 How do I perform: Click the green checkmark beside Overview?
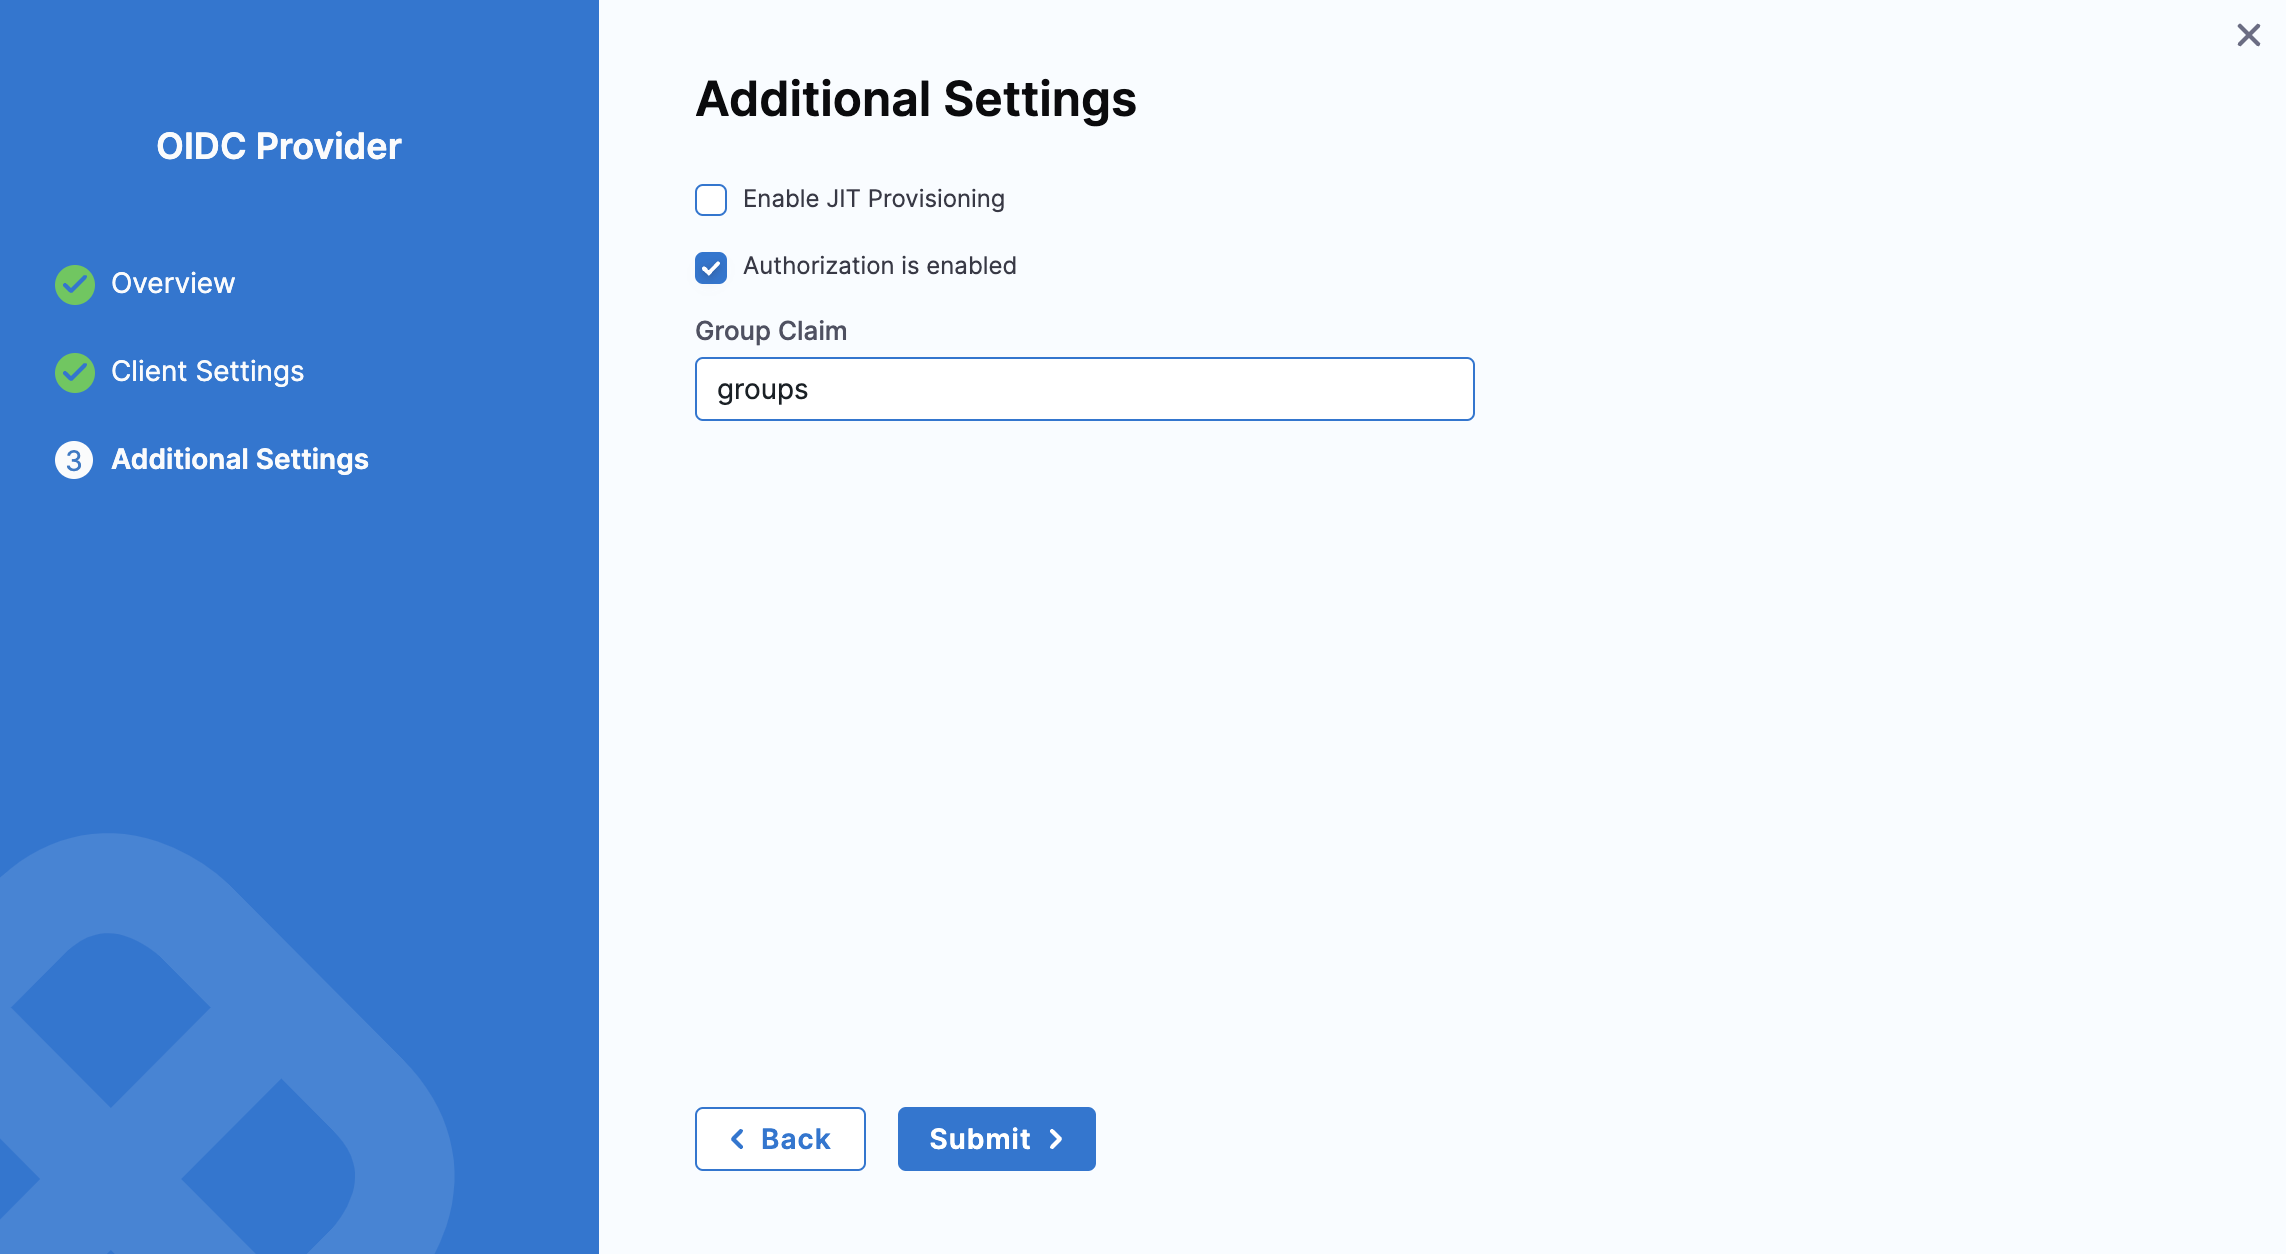[73, 284]
